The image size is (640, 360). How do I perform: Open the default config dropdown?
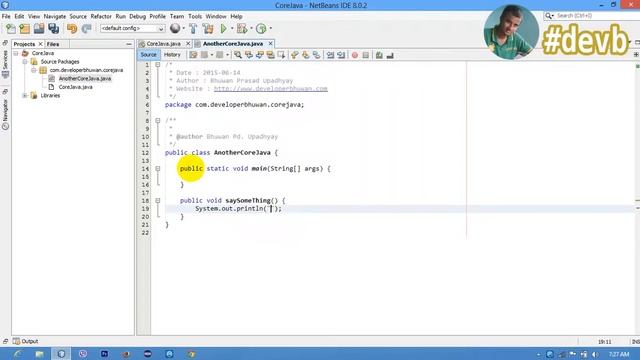click(133, 29)
